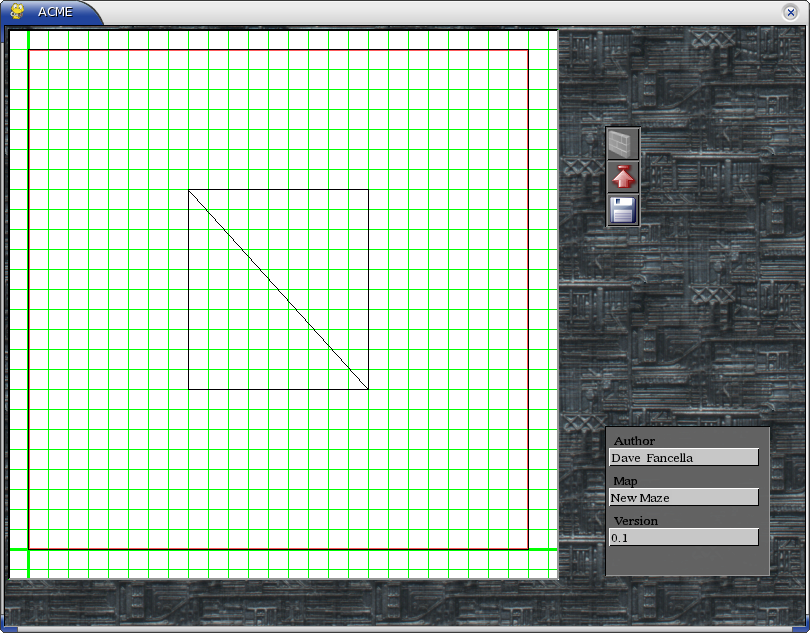Click the inner square's bottom-left corner
810x633 pixels.
189,389
